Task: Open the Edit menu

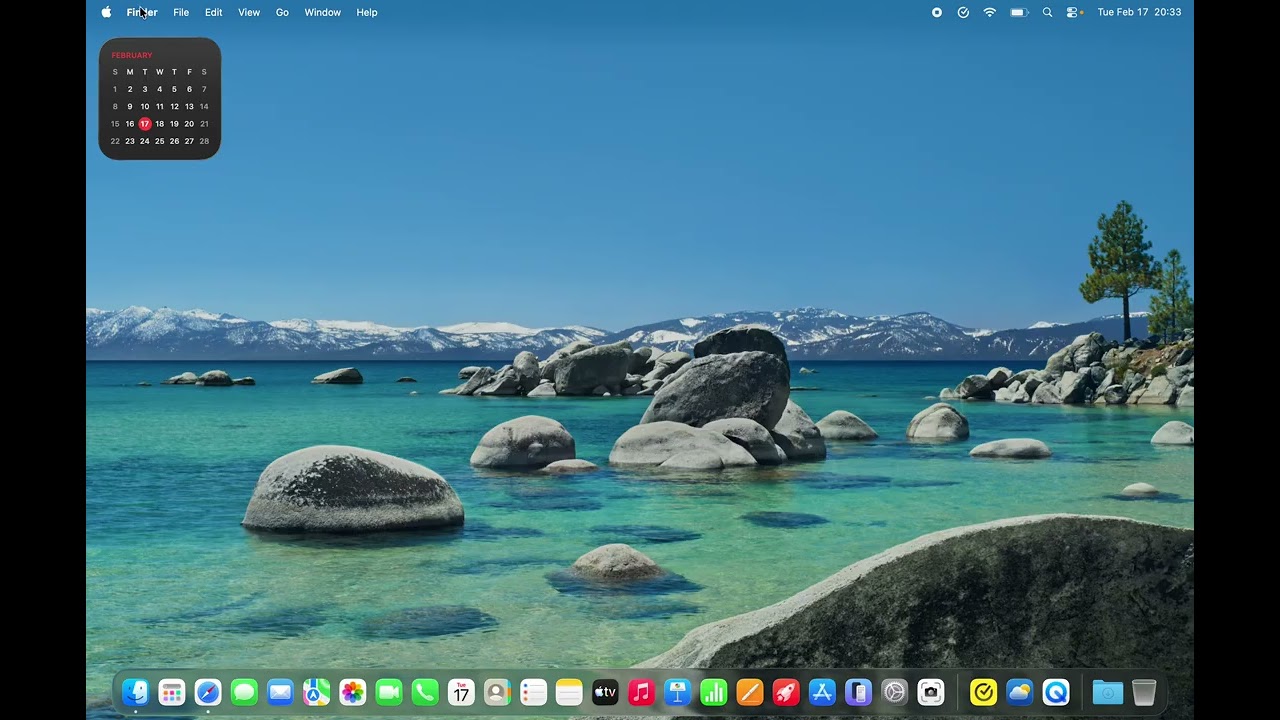Action: 214,12
